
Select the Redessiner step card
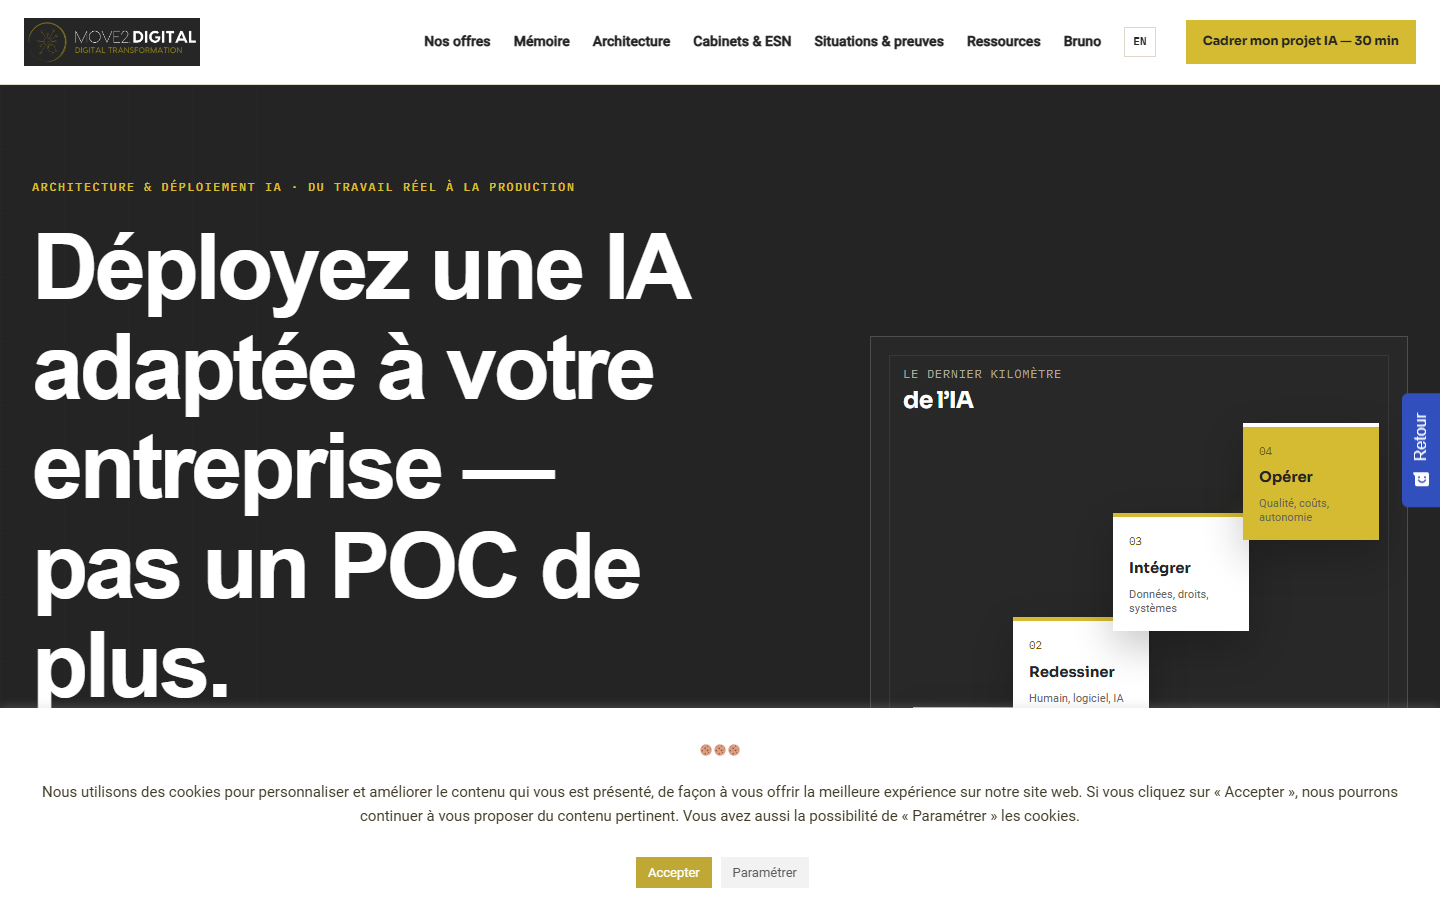1081,664
